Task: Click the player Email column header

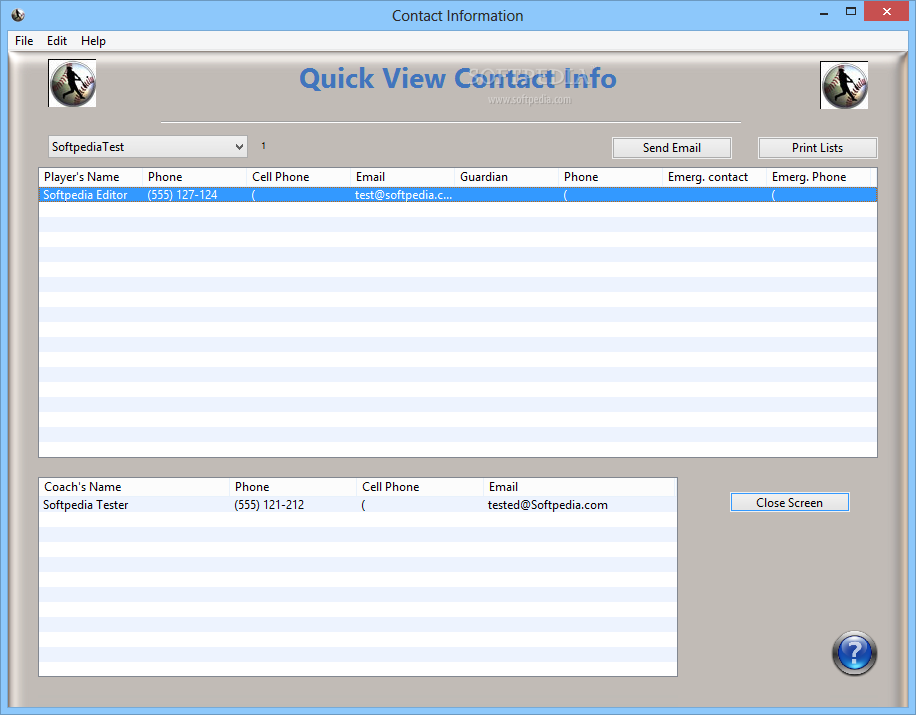Action: point(403,177)
